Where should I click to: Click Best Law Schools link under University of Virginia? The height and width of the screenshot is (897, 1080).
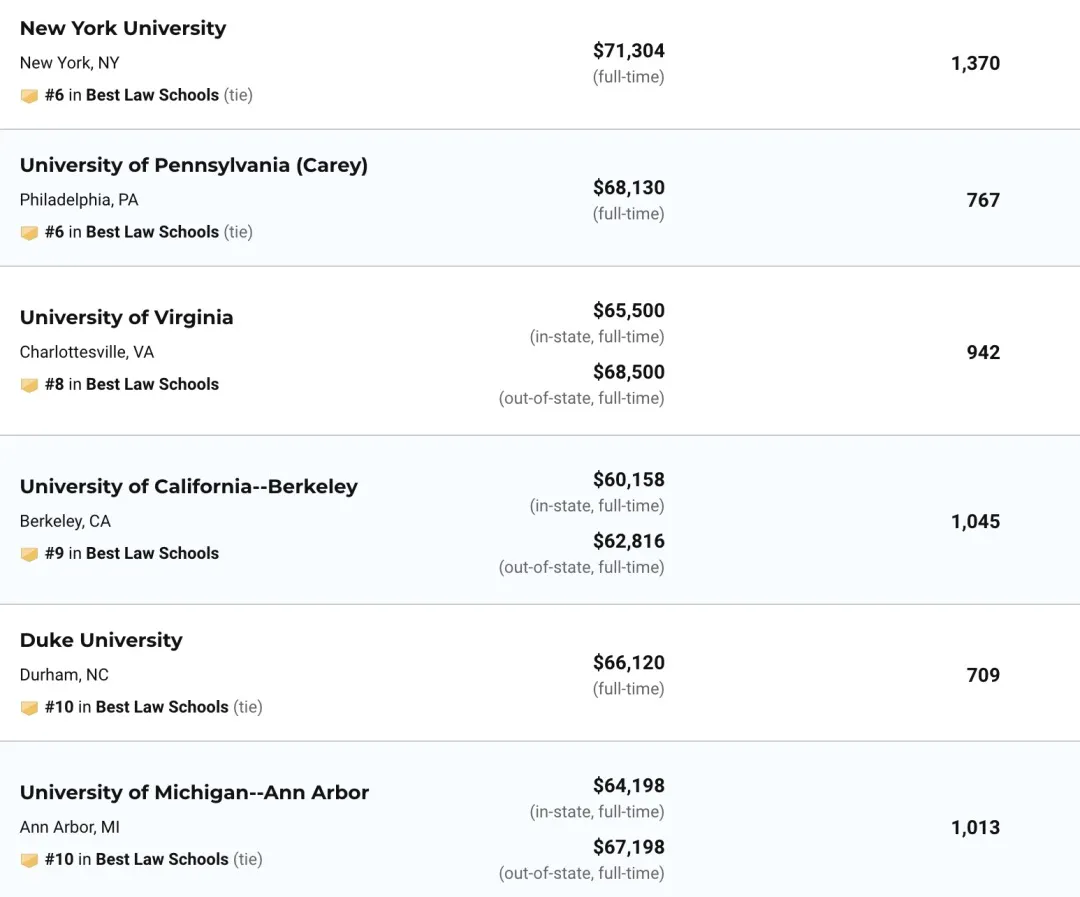click(152, 384)
